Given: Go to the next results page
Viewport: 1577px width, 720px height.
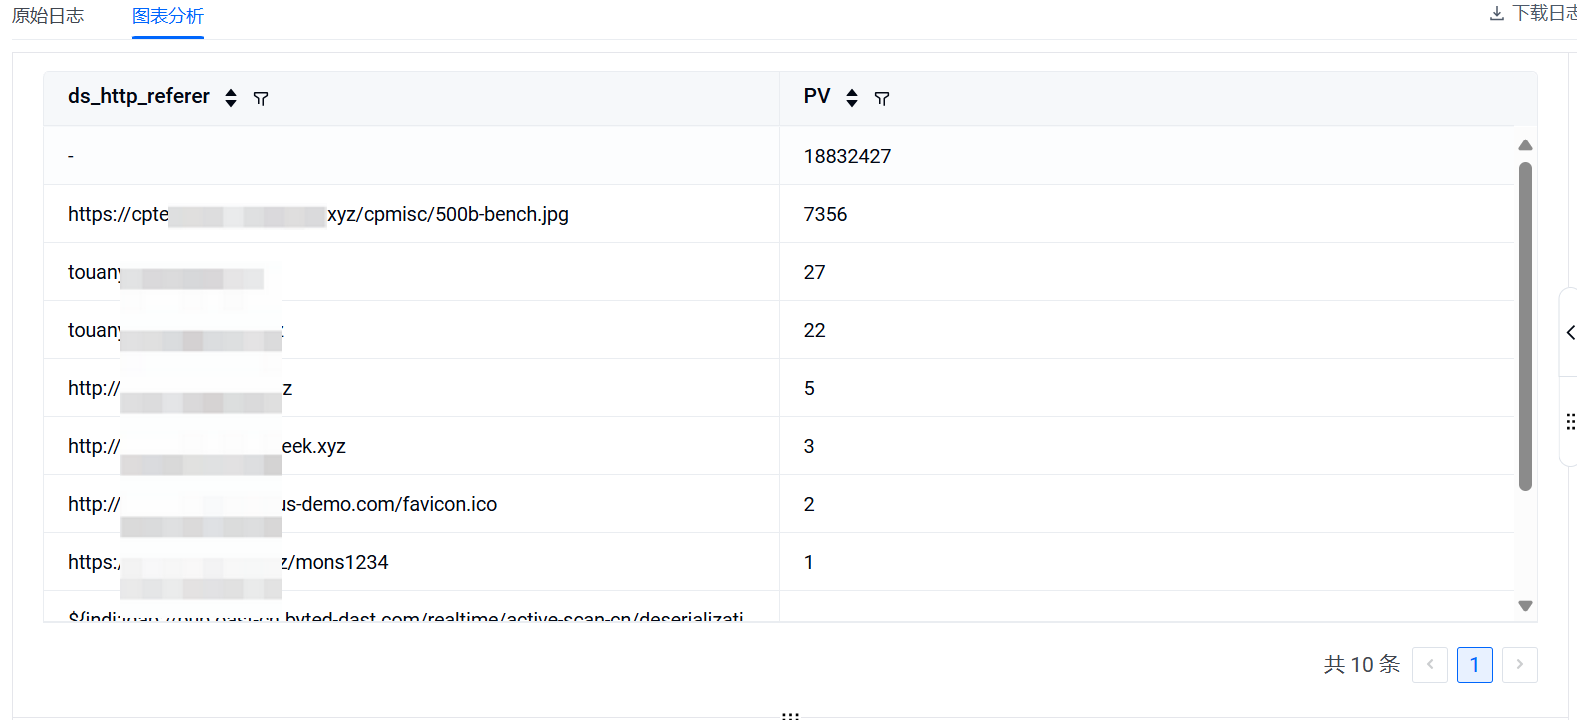Looking at the screenshot, I should coord(1519,665).
